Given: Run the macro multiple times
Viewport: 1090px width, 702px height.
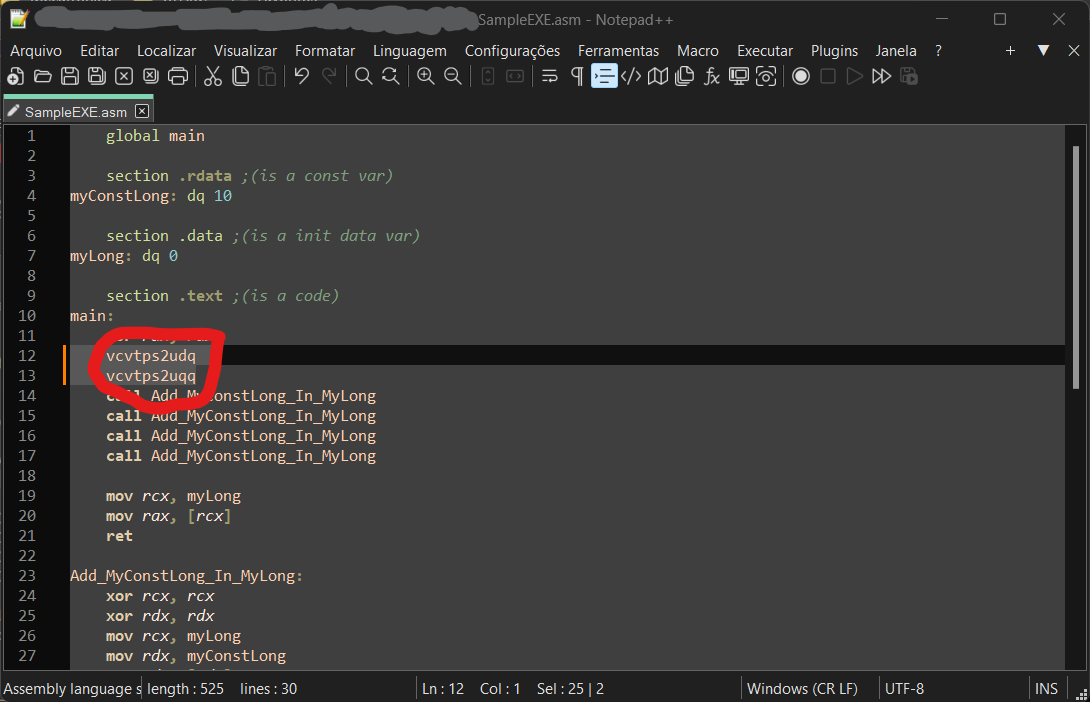Looking at the screenshot, I should click(x=883, y=76).
